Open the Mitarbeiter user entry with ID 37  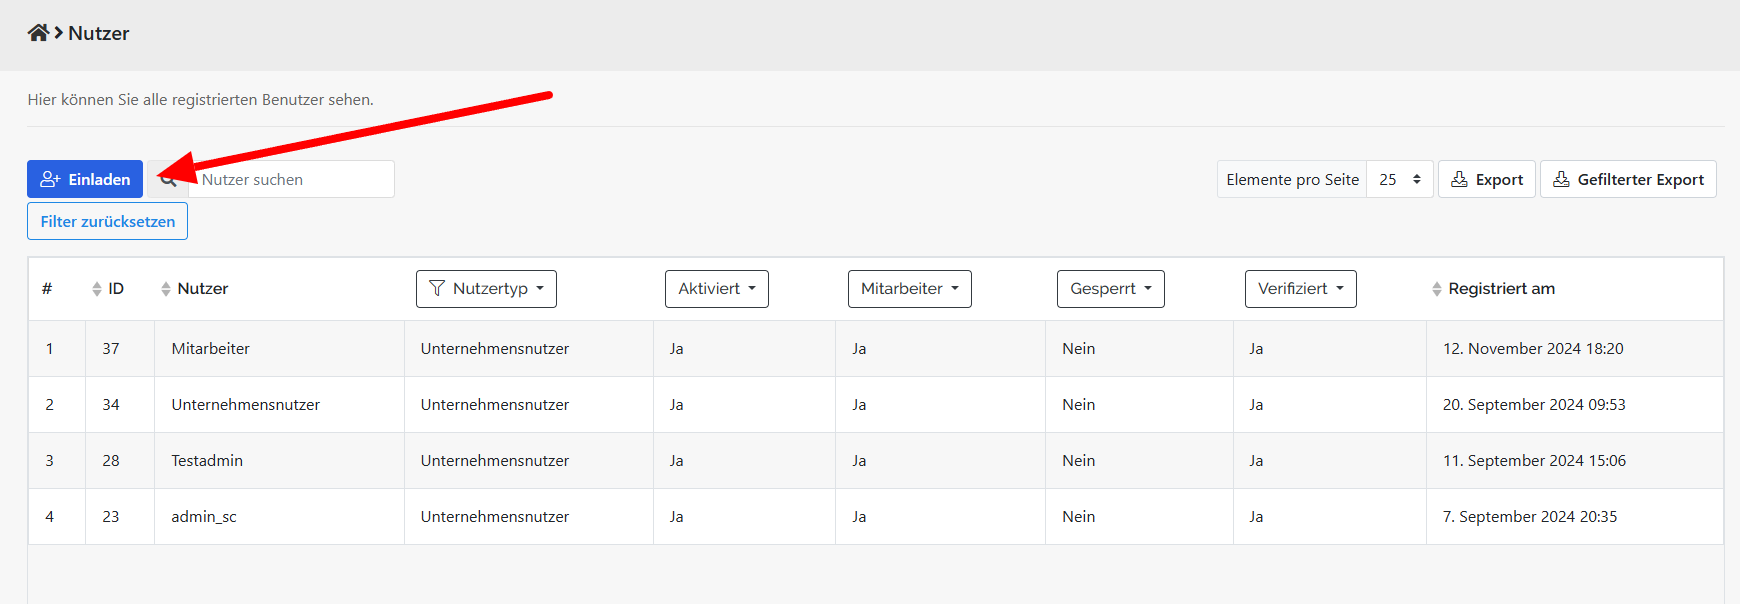point(210,349)
